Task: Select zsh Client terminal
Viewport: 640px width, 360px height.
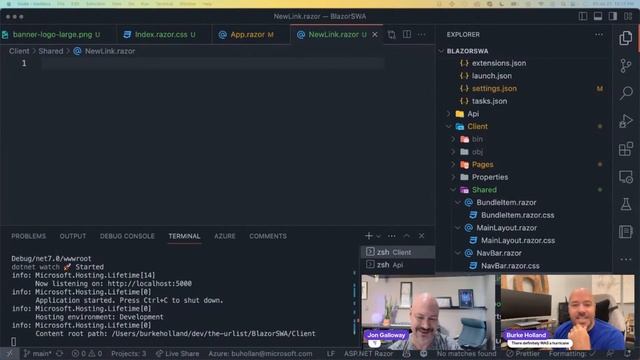Action: [x=398, y=252]
